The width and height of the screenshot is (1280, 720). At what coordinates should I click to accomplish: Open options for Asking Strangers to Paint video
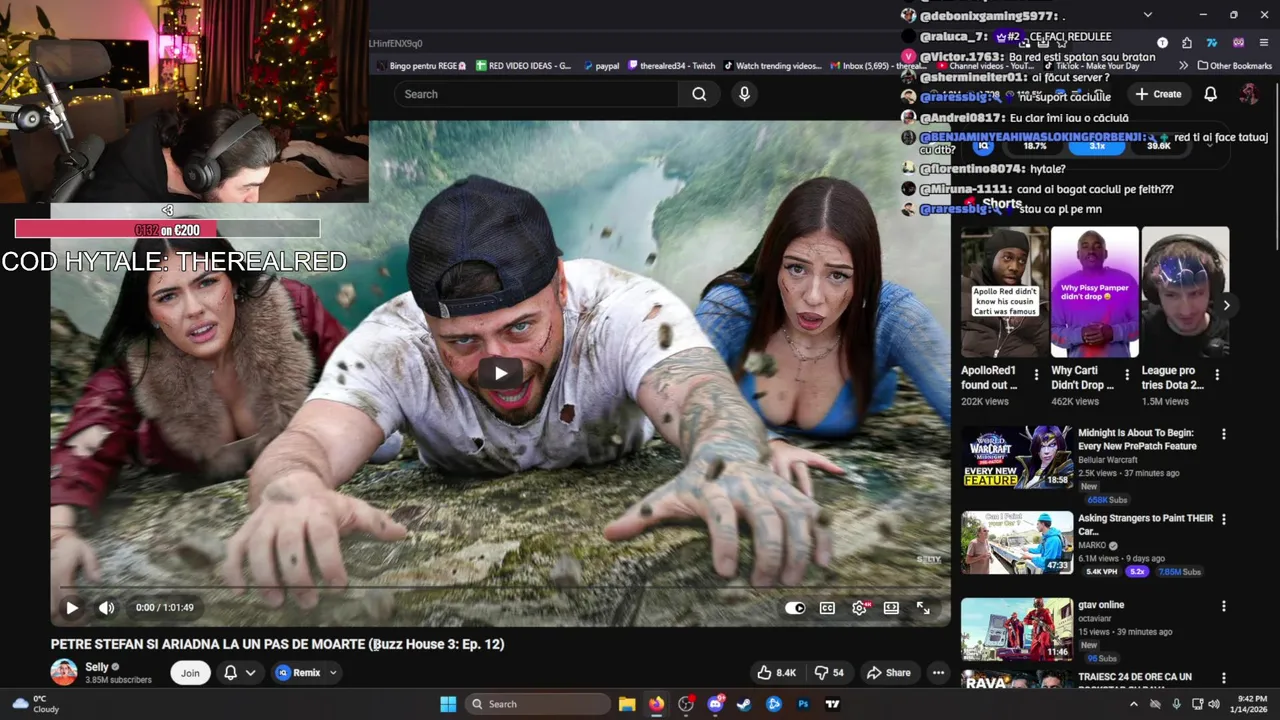1223,519
